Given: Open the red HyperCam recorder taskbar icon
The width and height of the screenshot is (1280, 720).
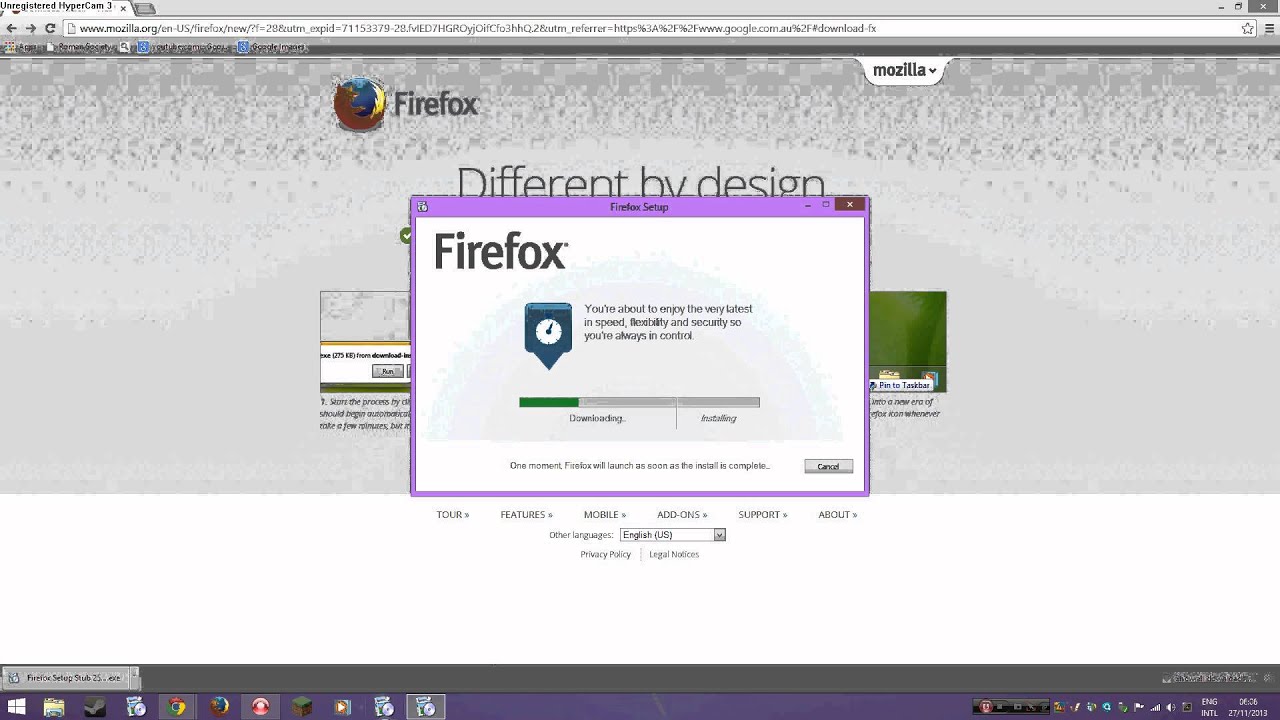Looking at the screenshot, I should pyautogui.click(x=260, y=707).
